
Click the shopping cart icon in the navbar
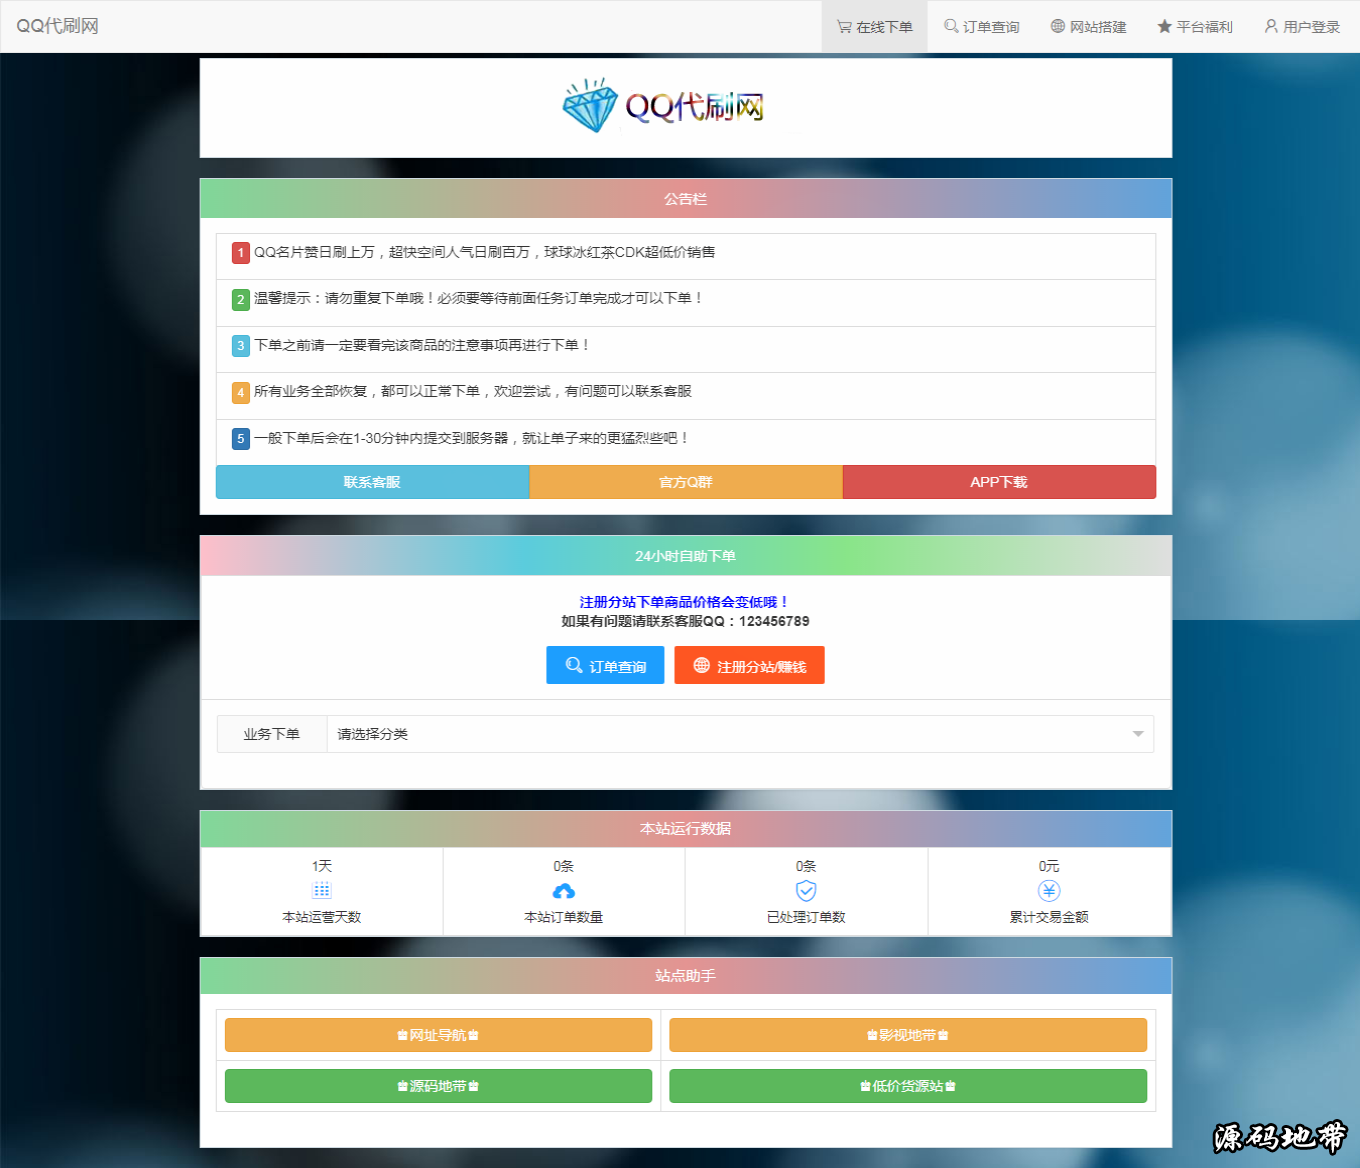(844, 27)
